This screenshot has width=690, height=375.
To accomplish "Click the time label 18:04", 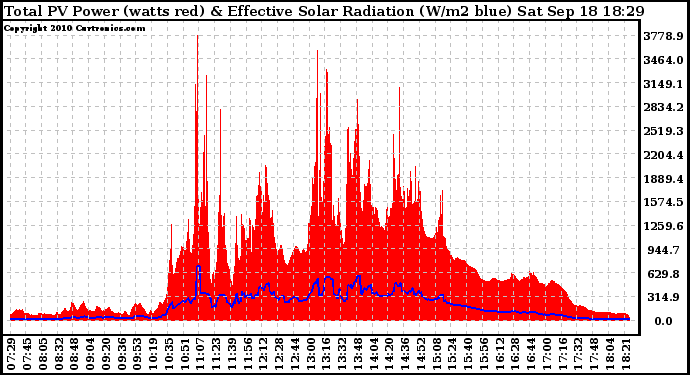I will tap(610, 354).
